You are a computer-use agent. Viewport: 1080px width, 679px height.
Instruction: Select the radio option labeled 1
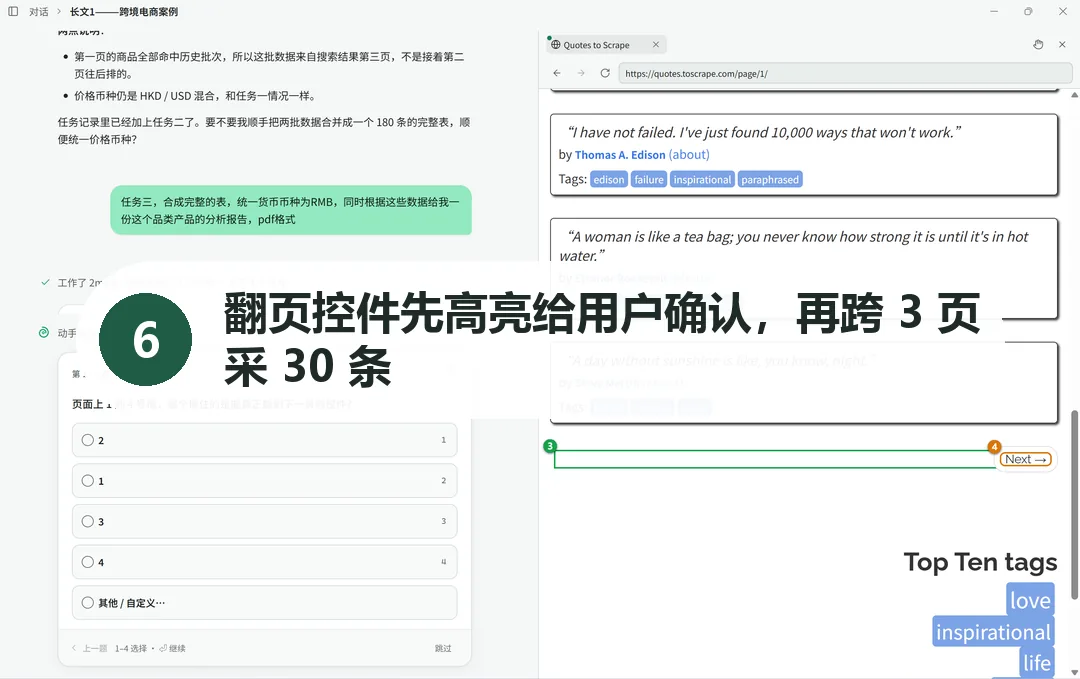click(264, 481)
